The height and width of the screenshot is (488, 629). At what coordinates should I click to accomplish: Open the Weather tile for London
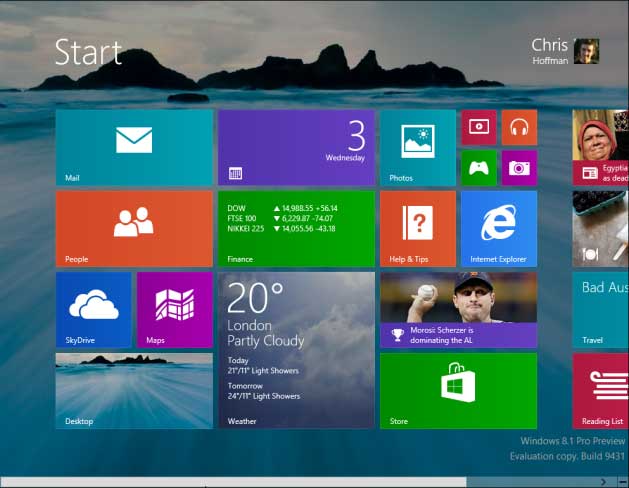click(x=296, y=350)
